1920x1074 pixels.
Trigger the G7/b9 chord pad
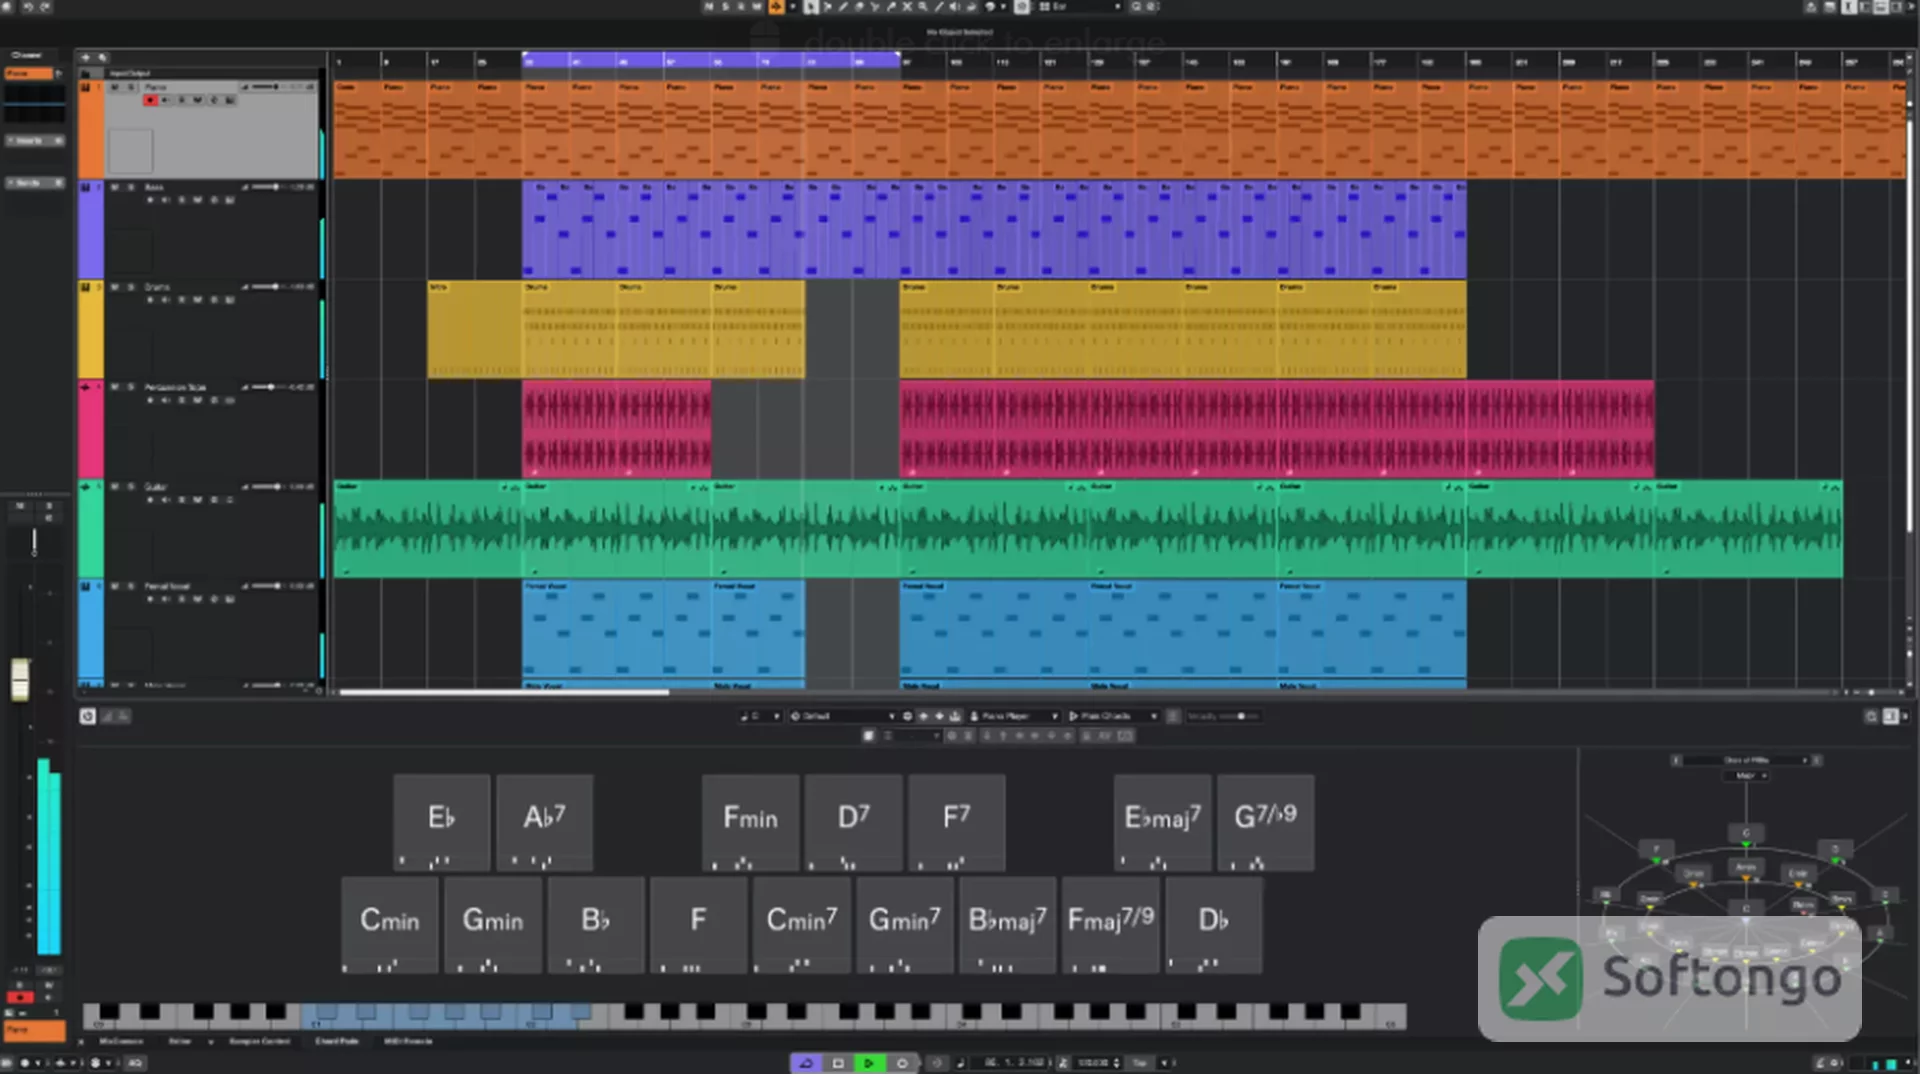(1265, 821)
